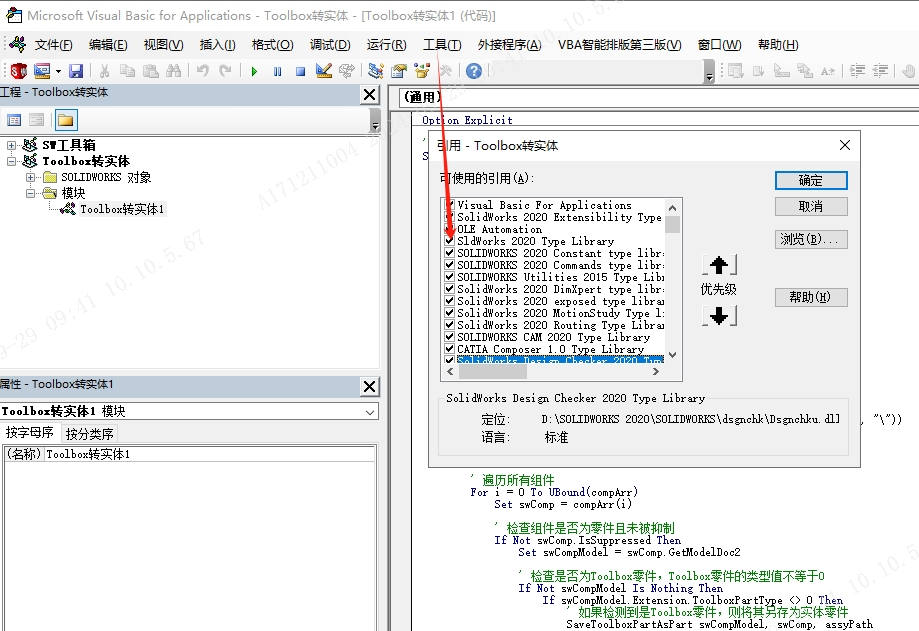The width and height of the screenshot is (919, 631).
Task: Toggle SolidWorks 2020 exposed type library checkbox
Action: coord(450,301)
